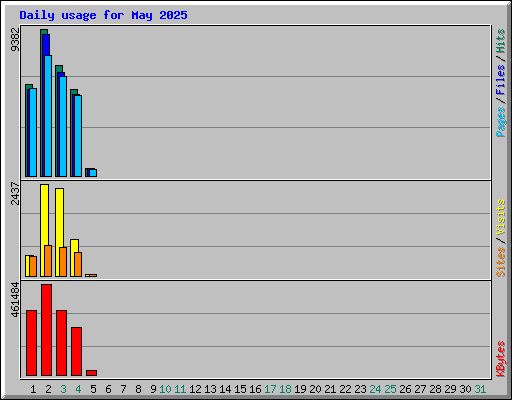The image size is (512, 400).
Task: Click green weekend day label 31
Action: pyautogui.click(x=480, y=389)
